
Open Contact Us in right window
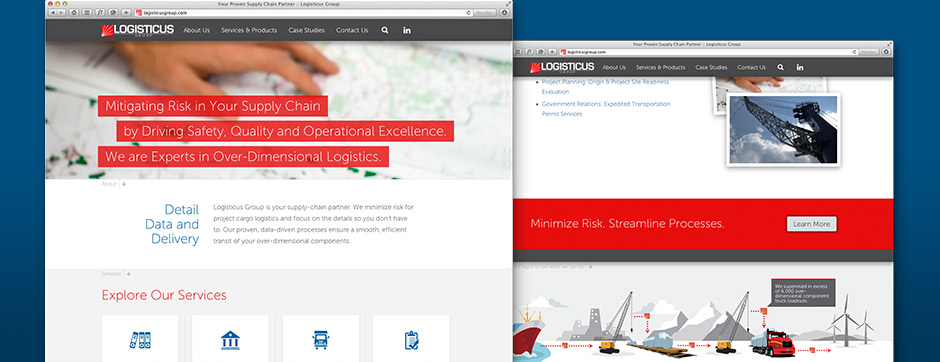752,67
